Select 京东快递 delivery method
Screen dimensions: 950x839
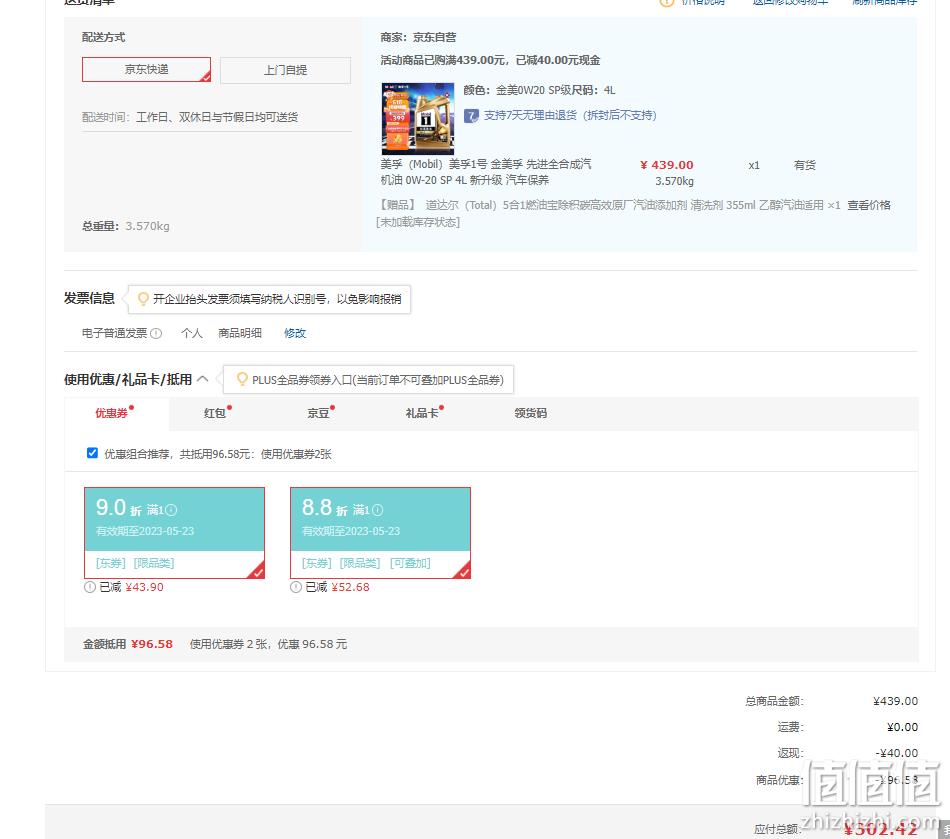point(146,70)
